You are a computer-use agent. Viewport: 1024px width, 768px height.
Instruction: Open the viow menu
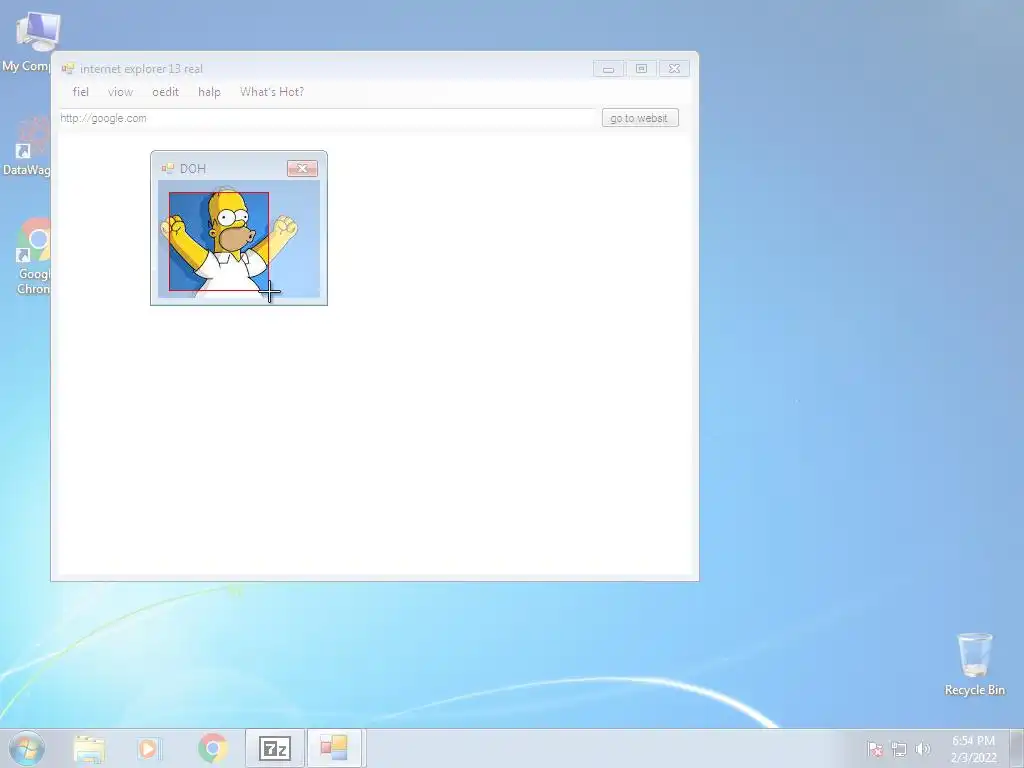(120, 92)
